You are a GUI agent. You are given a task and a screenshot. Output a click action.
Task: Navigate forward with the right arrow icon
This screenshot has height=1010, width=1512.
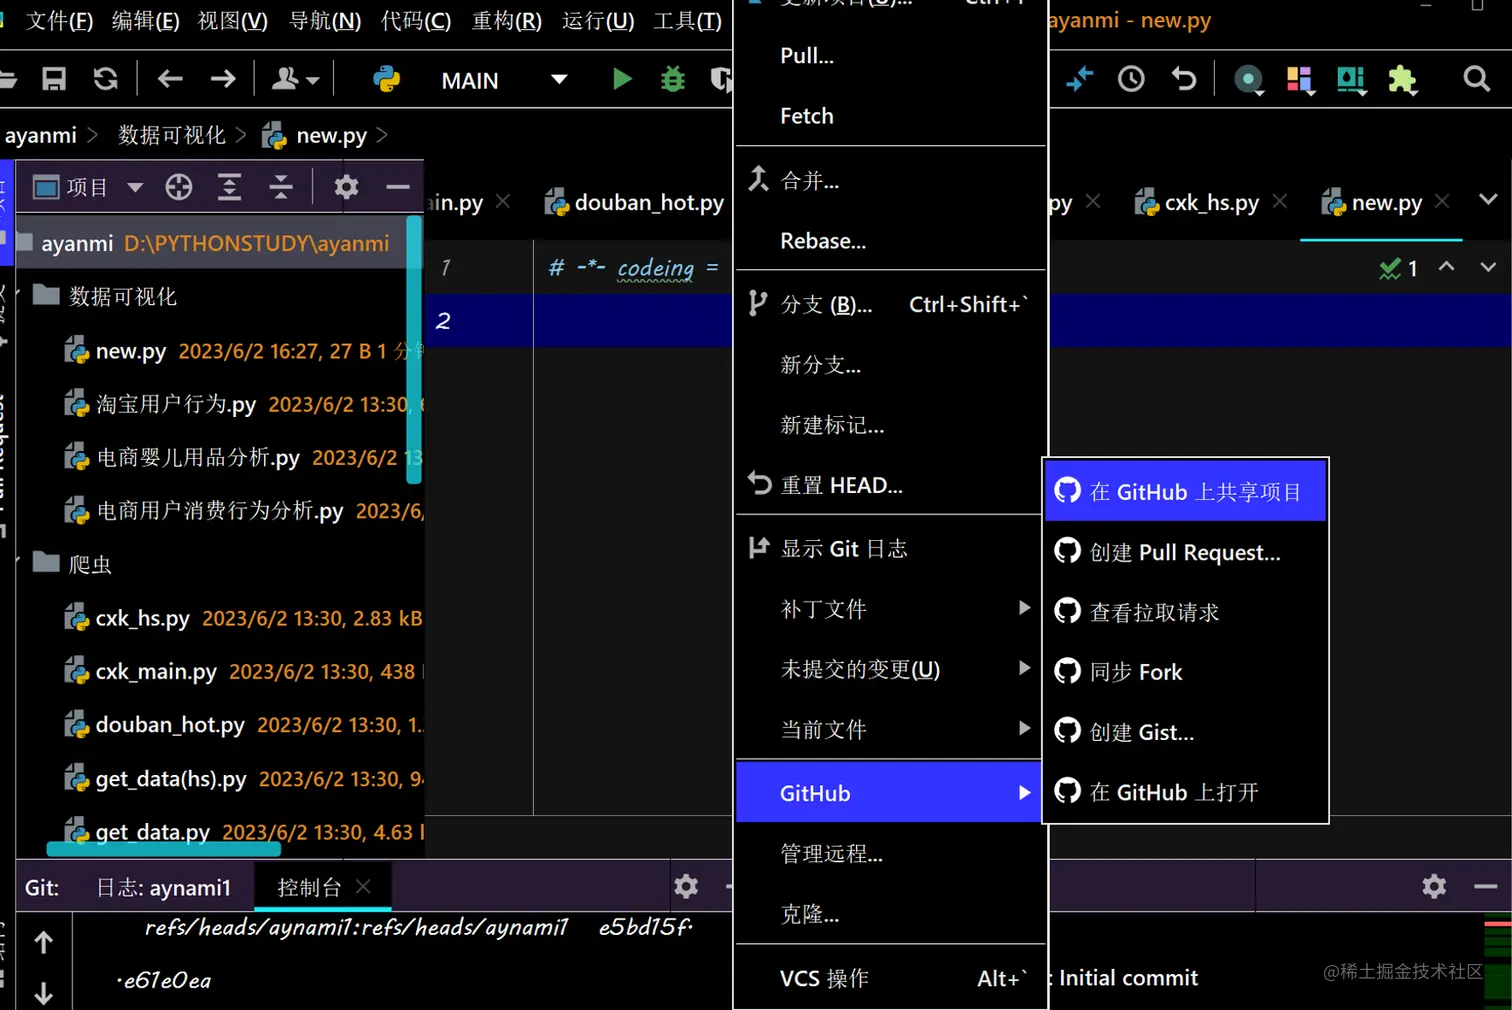pyautogui.click(x=223, y=79)
